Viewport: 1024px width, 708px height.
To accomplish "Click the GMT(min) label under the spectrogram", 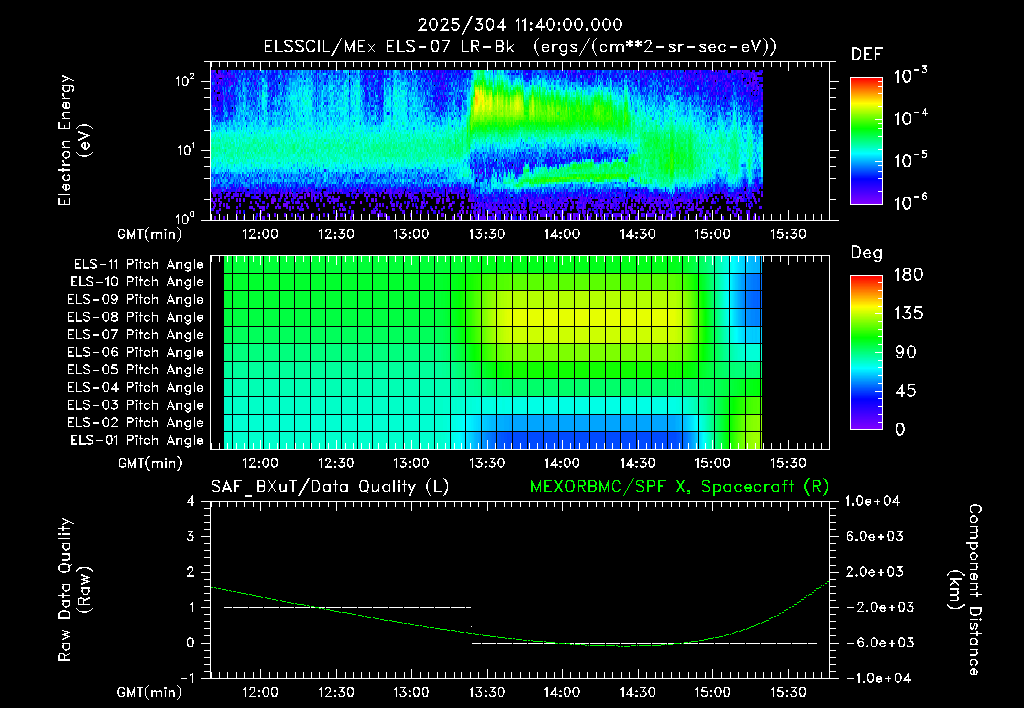I will coord(149,234).
